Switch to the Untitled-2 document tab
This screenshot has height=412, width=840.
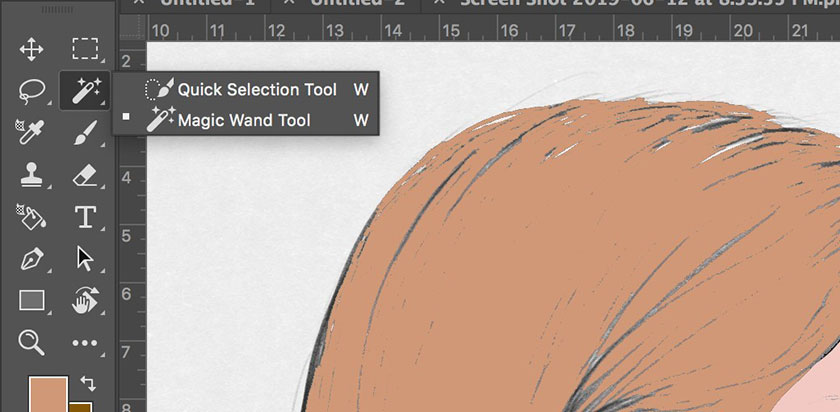click(x=359, y=3)
